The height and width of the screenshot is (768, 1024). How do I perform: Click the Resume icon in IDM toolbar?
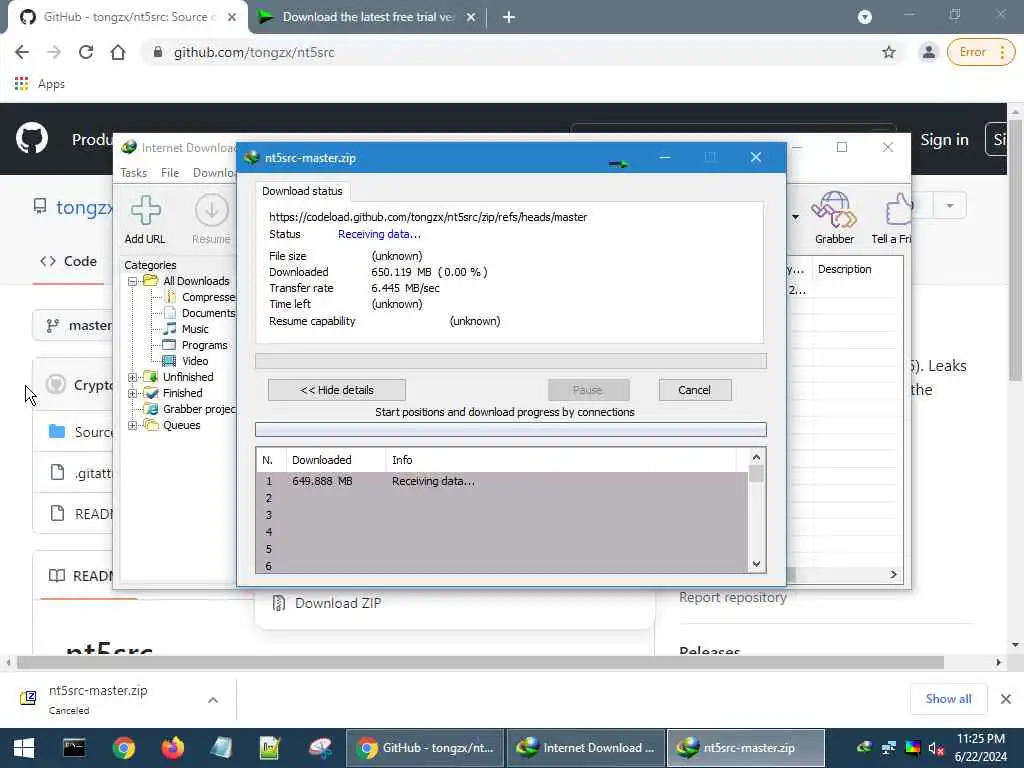pyautogui.click(x=211, y=210)
